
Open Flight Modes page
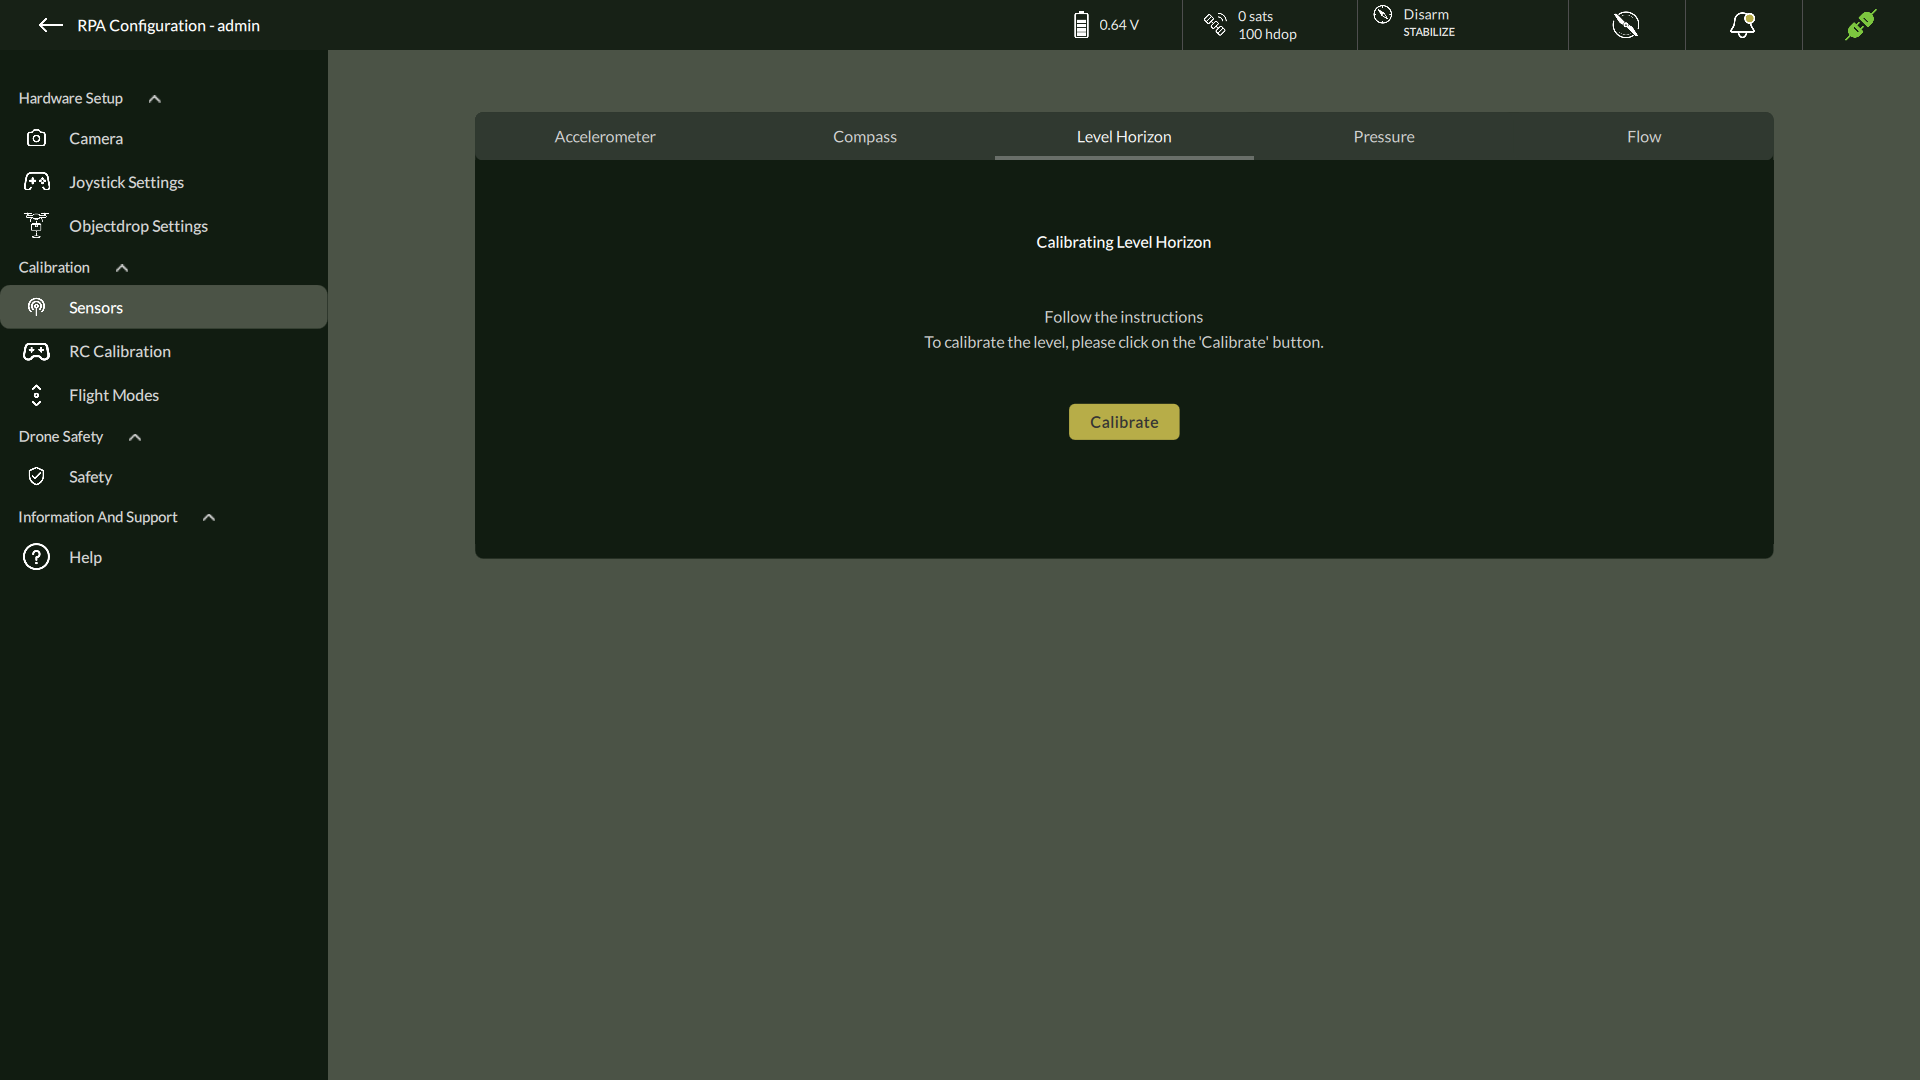point(164,395)
